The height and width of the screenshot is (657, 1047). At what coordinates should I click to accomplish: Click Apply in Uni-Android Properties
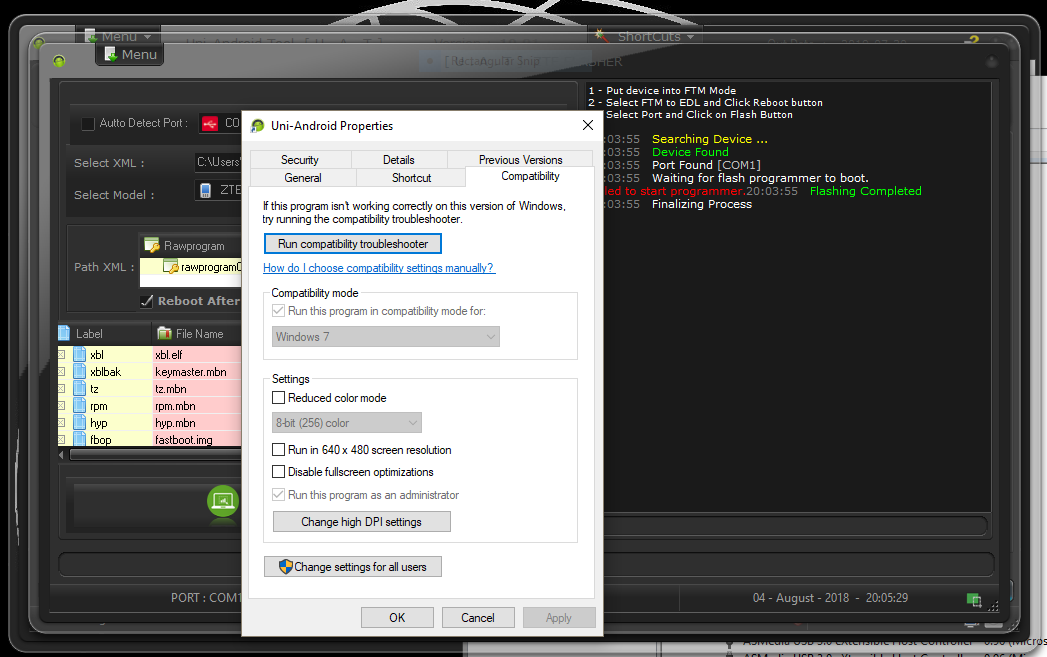click(559, 618)
